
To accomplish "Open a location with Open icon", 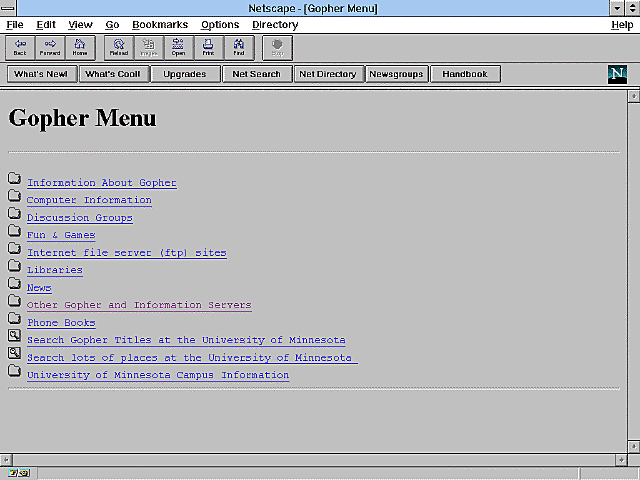I will pos(178,48).
